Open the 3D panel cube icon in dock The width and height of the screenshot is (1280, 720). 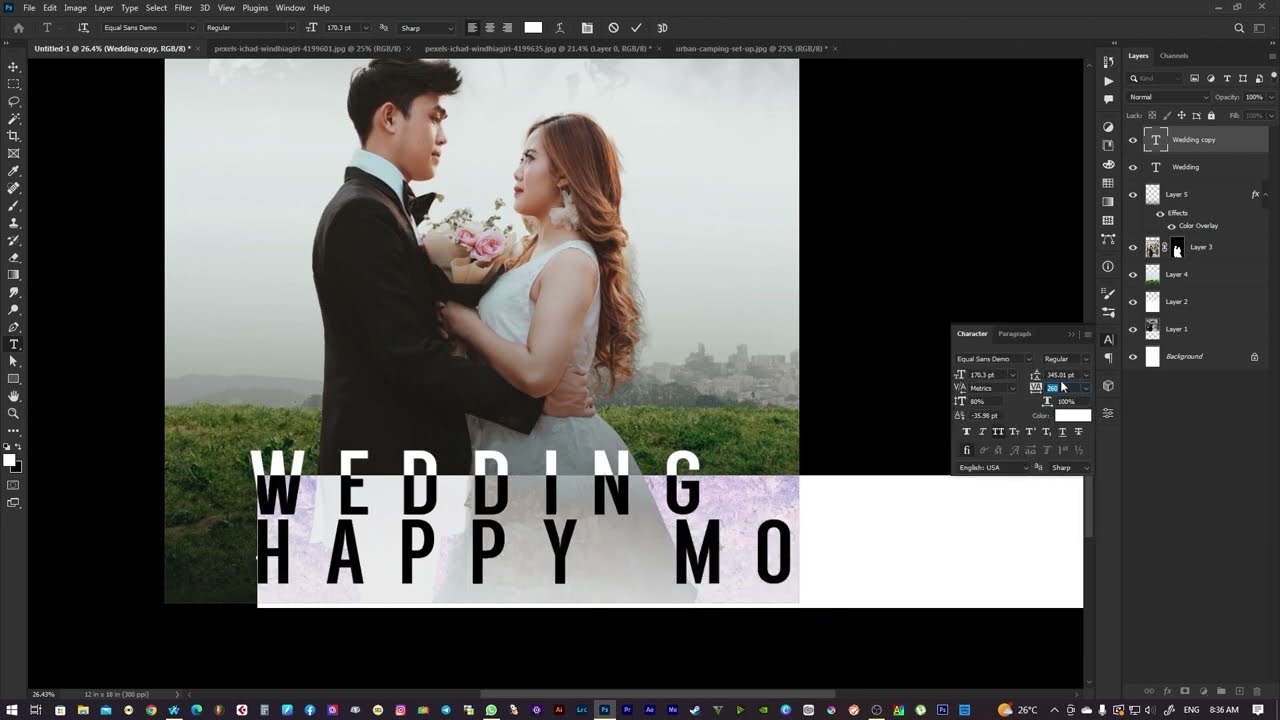(x=1108, y=386)
